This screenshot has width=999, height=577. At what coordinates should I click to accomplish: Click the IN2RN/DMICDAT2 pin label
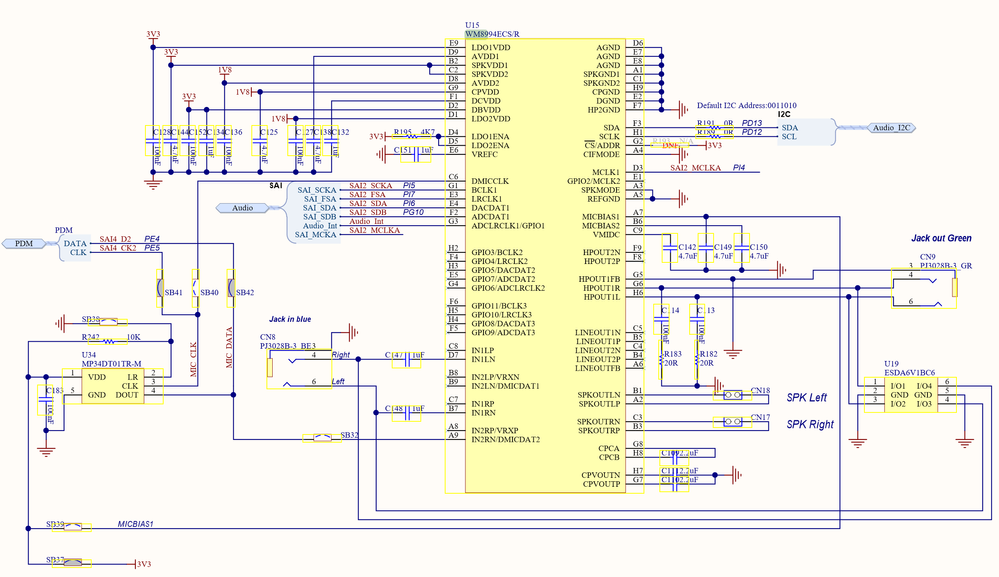505,439
